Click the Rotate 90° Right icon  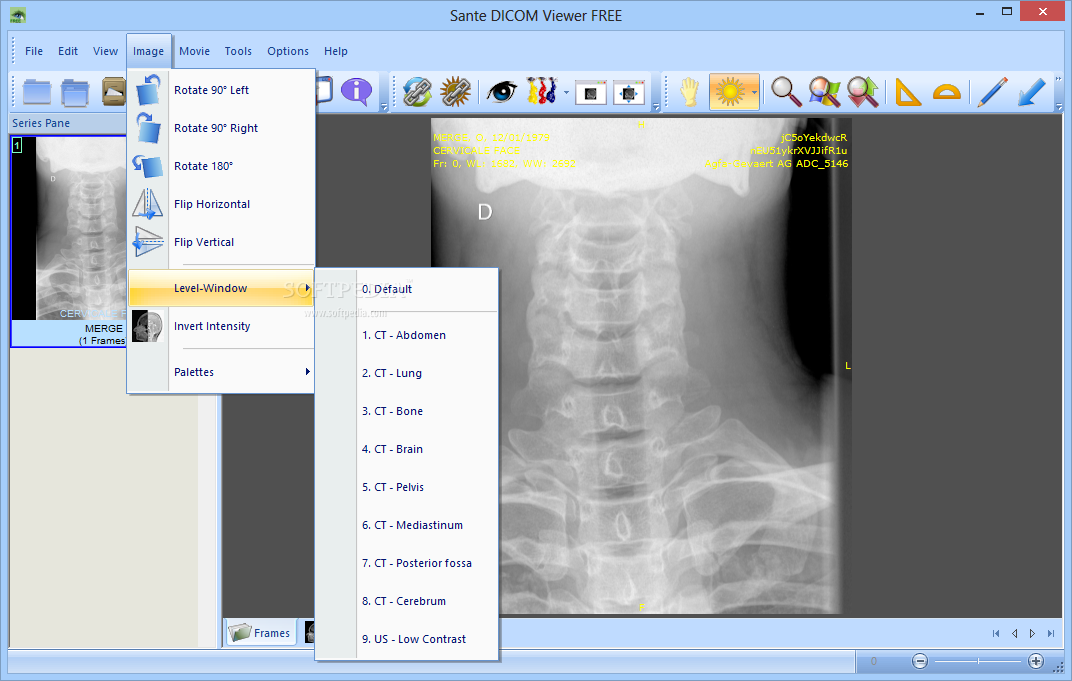(x=148, y=128)
